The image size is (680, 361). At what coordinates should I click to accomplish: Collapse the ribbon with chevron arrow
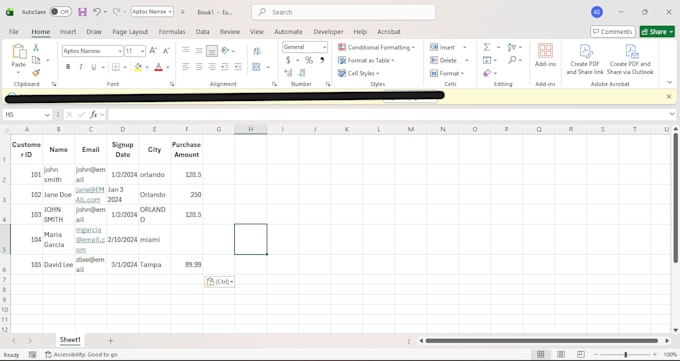[x=670, y=82]
